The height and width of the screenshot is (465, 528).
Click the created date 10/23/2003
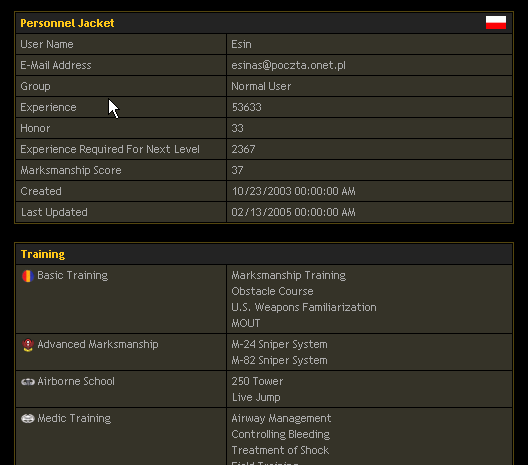(x=262, y=191)
